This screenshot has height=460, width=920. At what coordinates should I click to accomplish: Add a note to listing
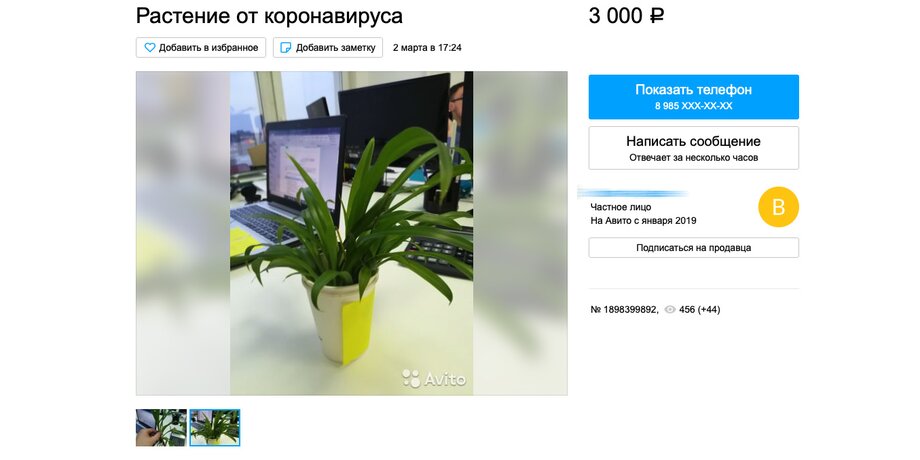click(x=327, y=48)
